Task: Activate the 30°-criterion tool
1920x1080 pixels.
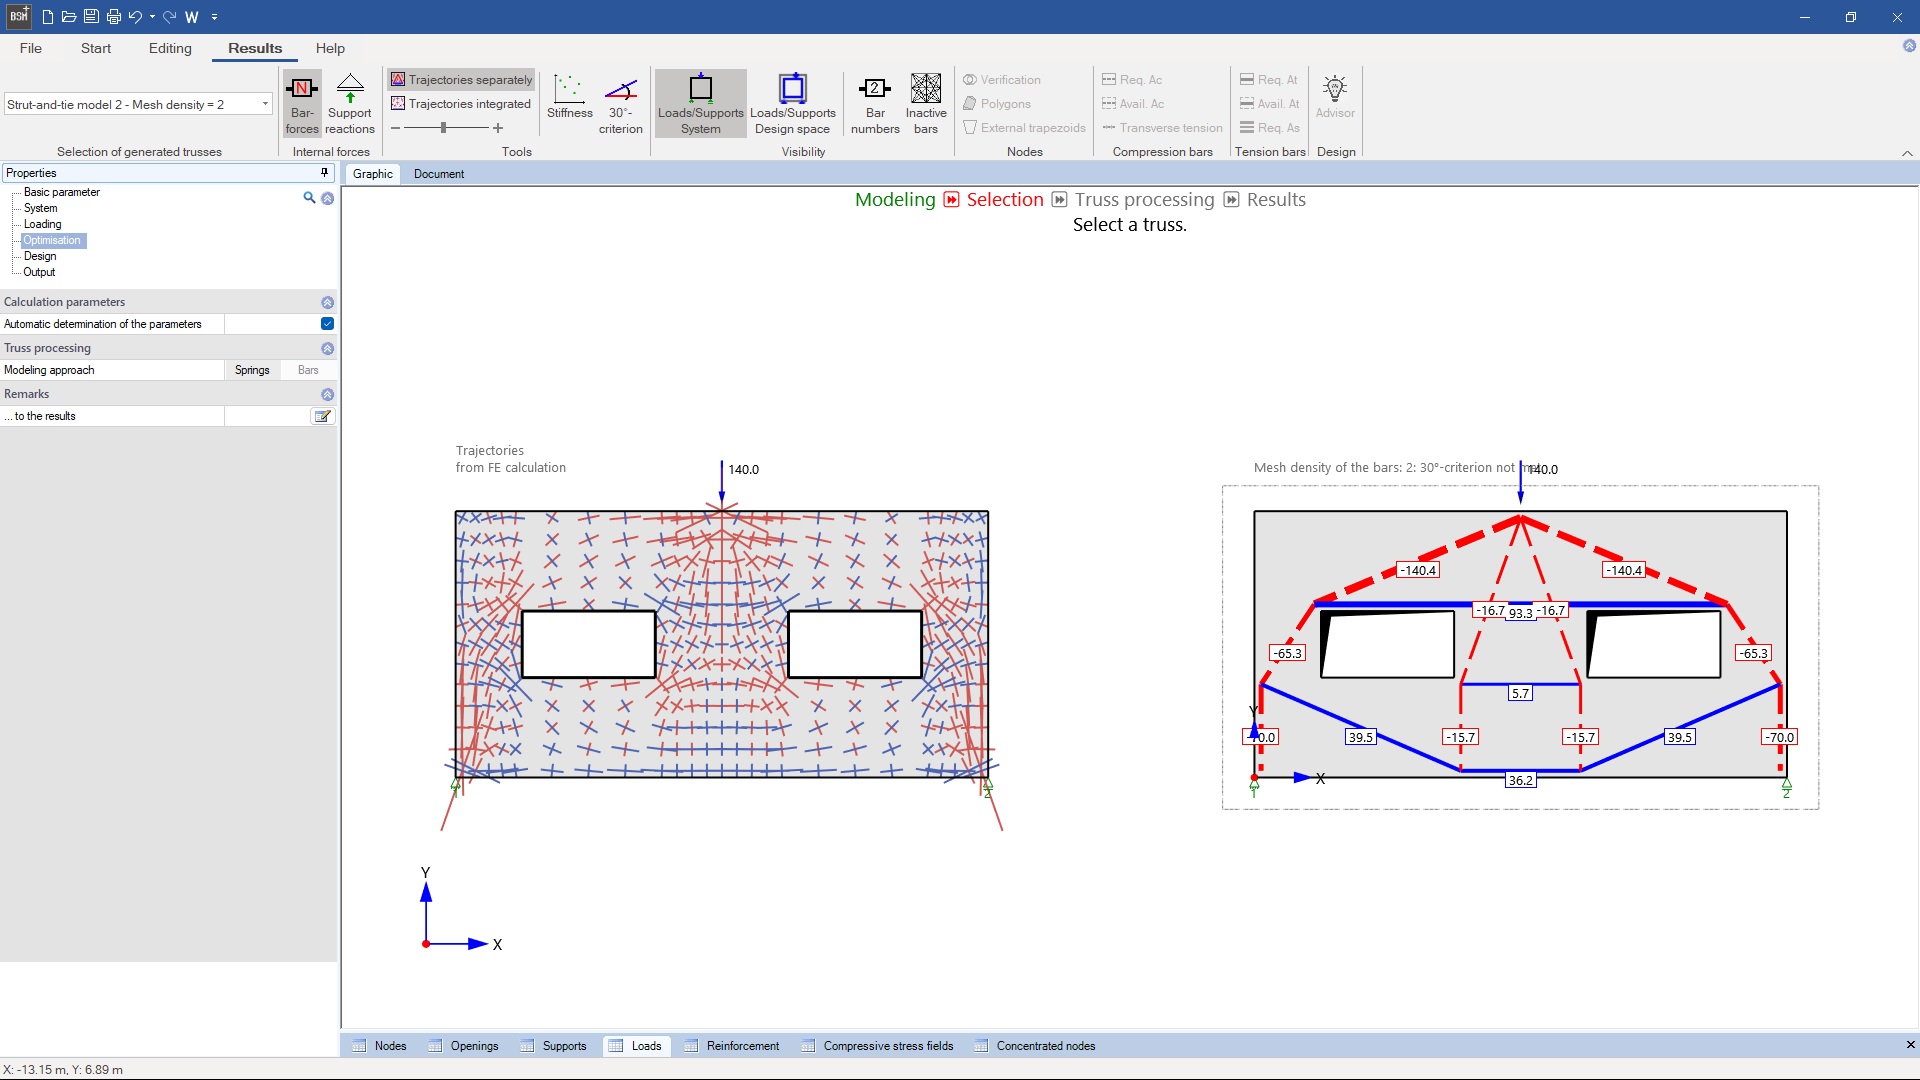Action: [x=620, y=103]
